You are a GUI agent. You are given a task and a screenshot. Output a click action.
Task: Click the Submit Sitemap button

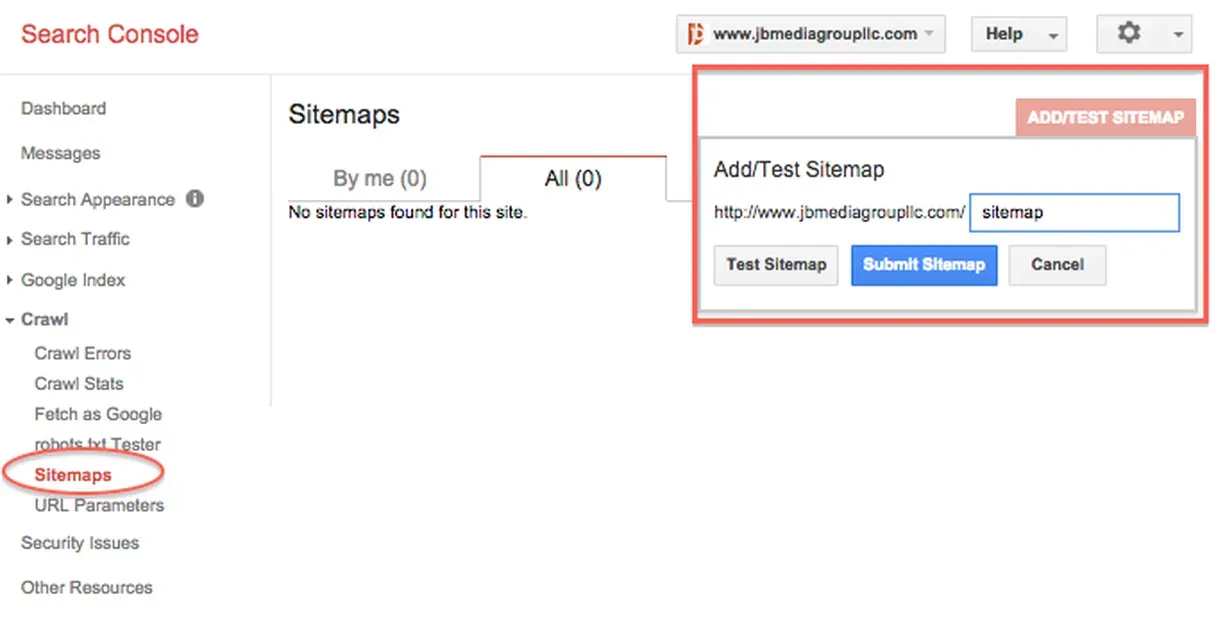click(x=923, y=264)
